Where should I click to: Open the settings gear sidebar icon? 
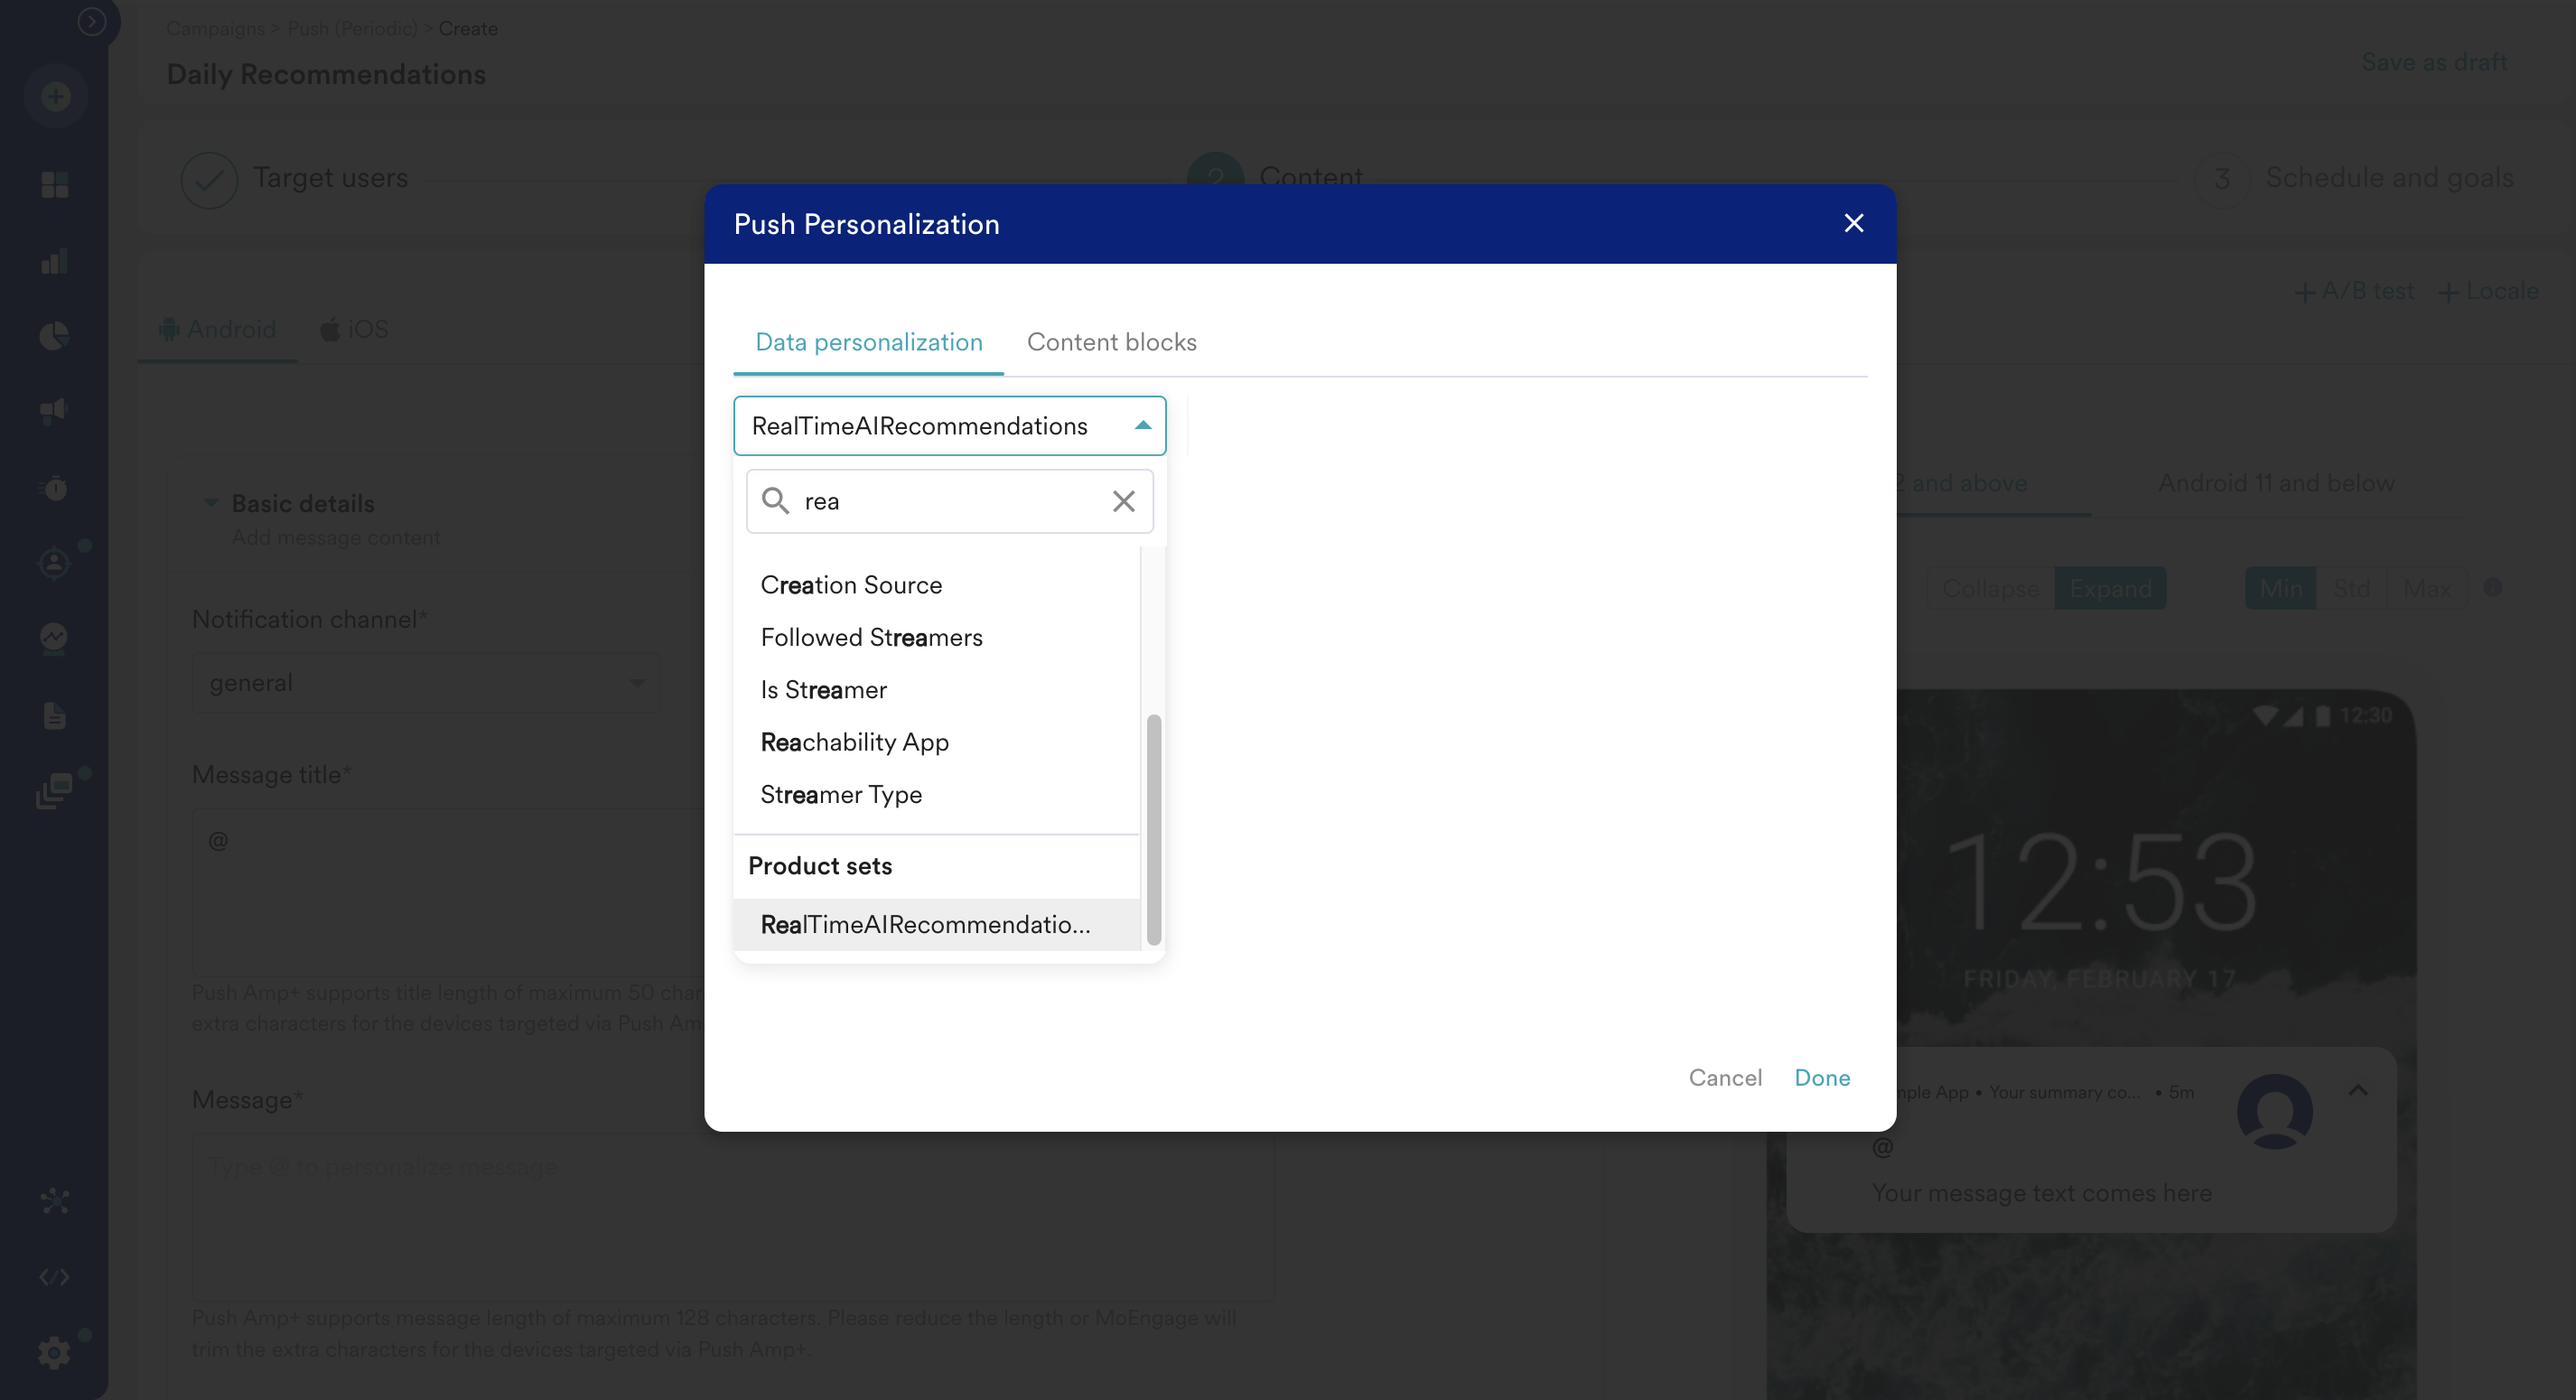(x=55, y=1353)
